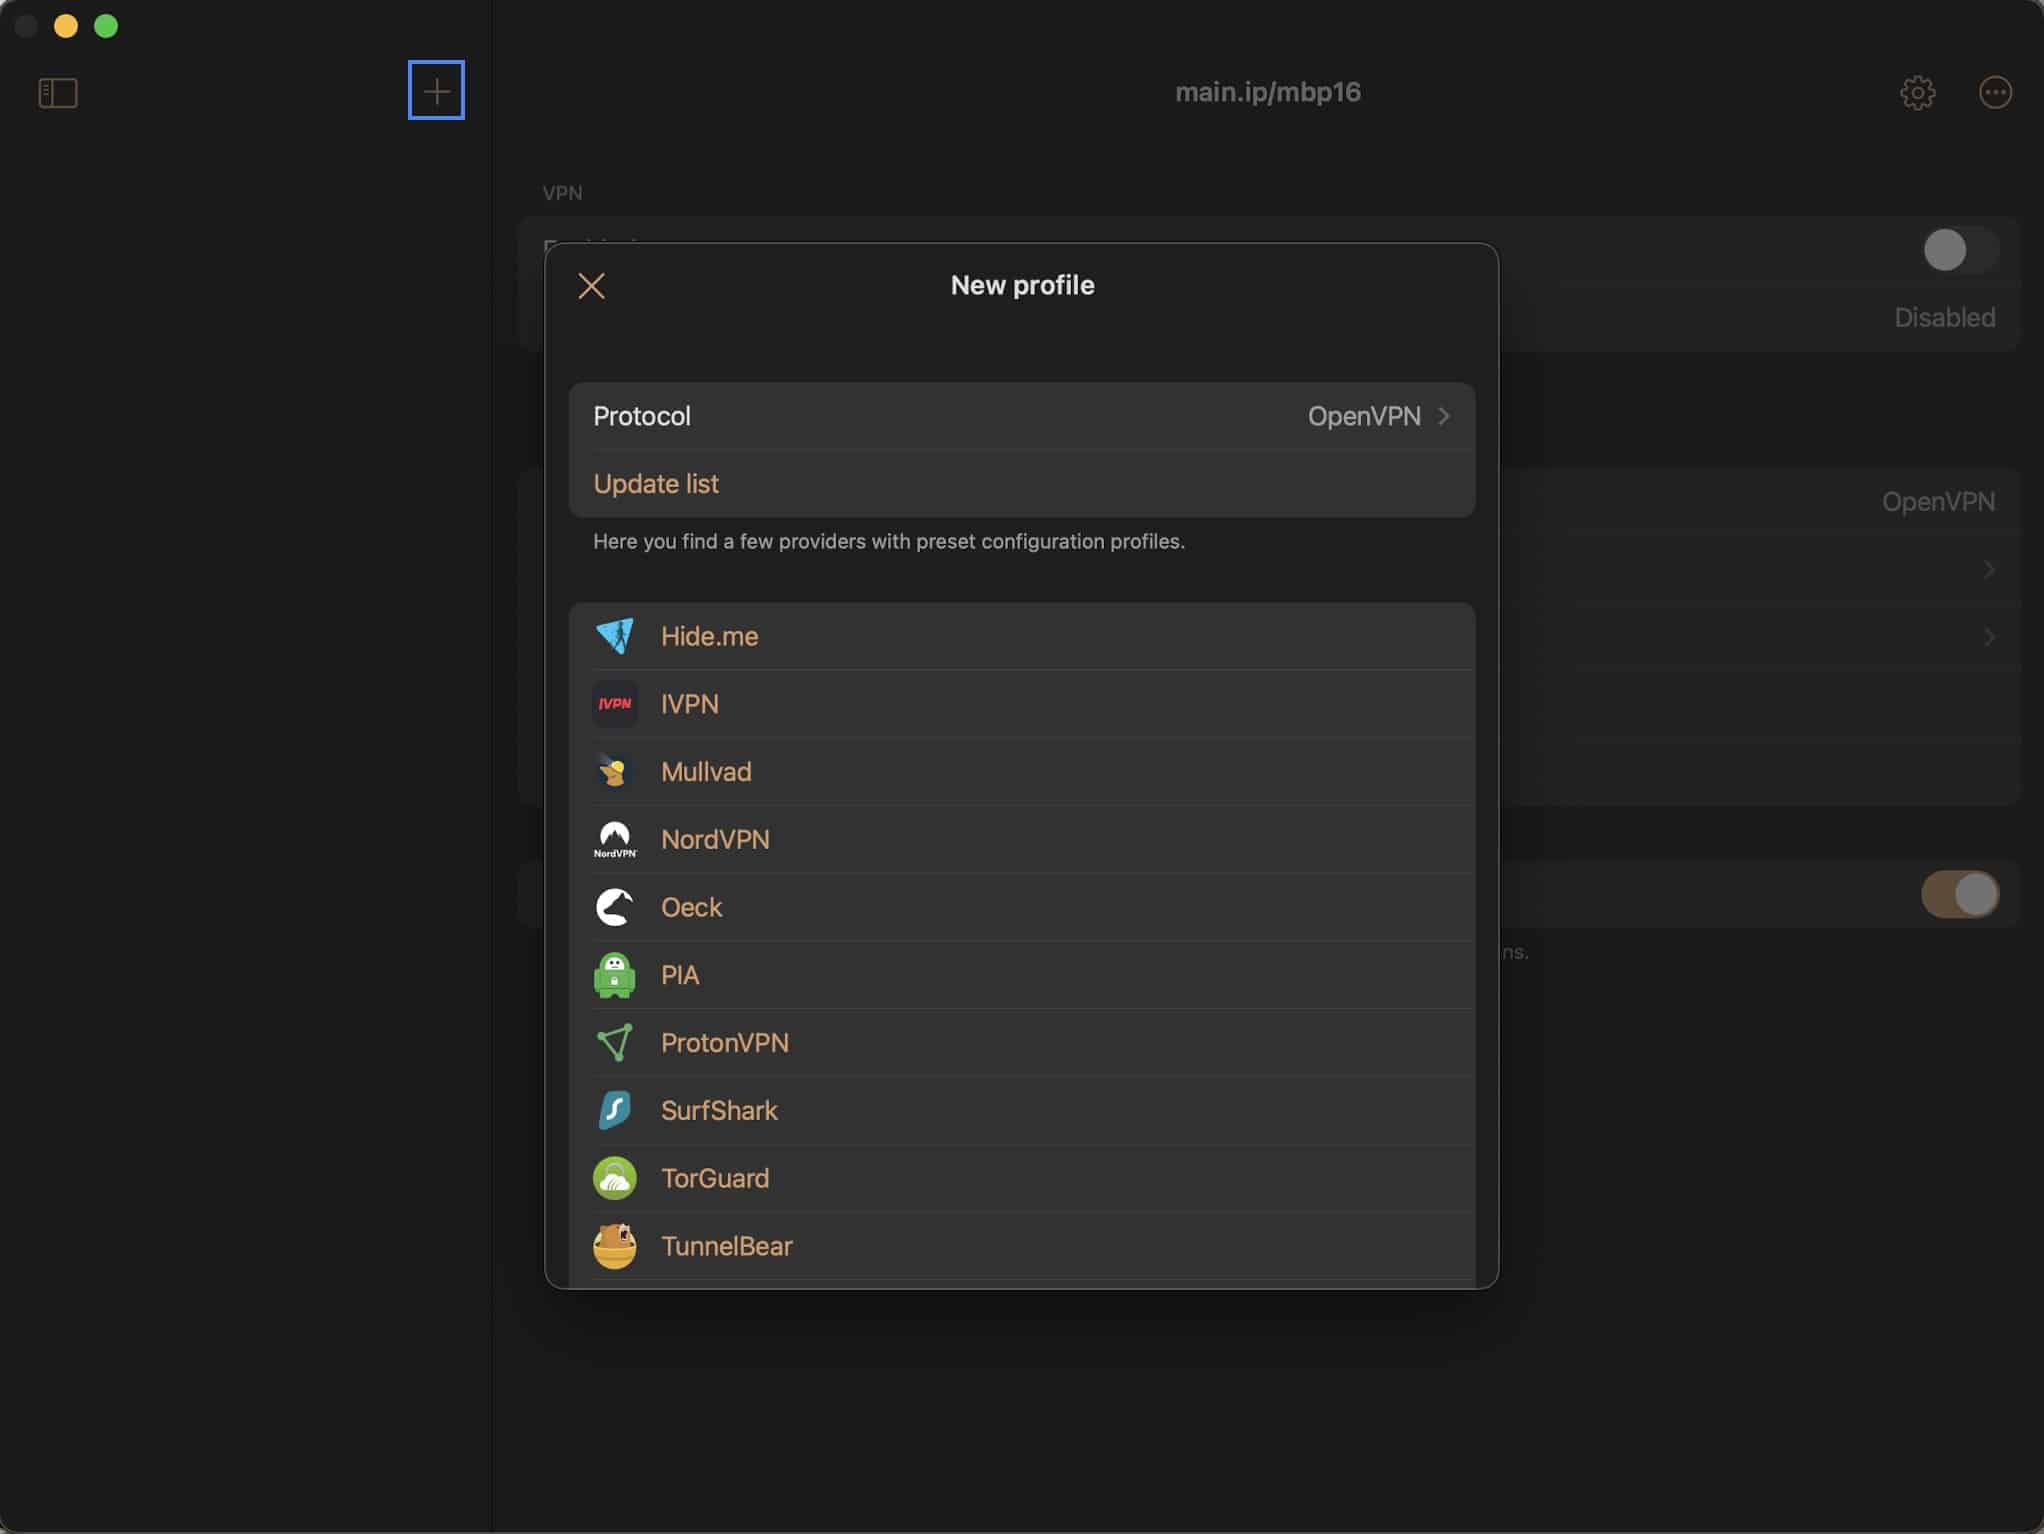Click the SurfShark logo icon
Viewport: 2044px width, 1534px height.
pyautogui.click(x=615, y=1111)
